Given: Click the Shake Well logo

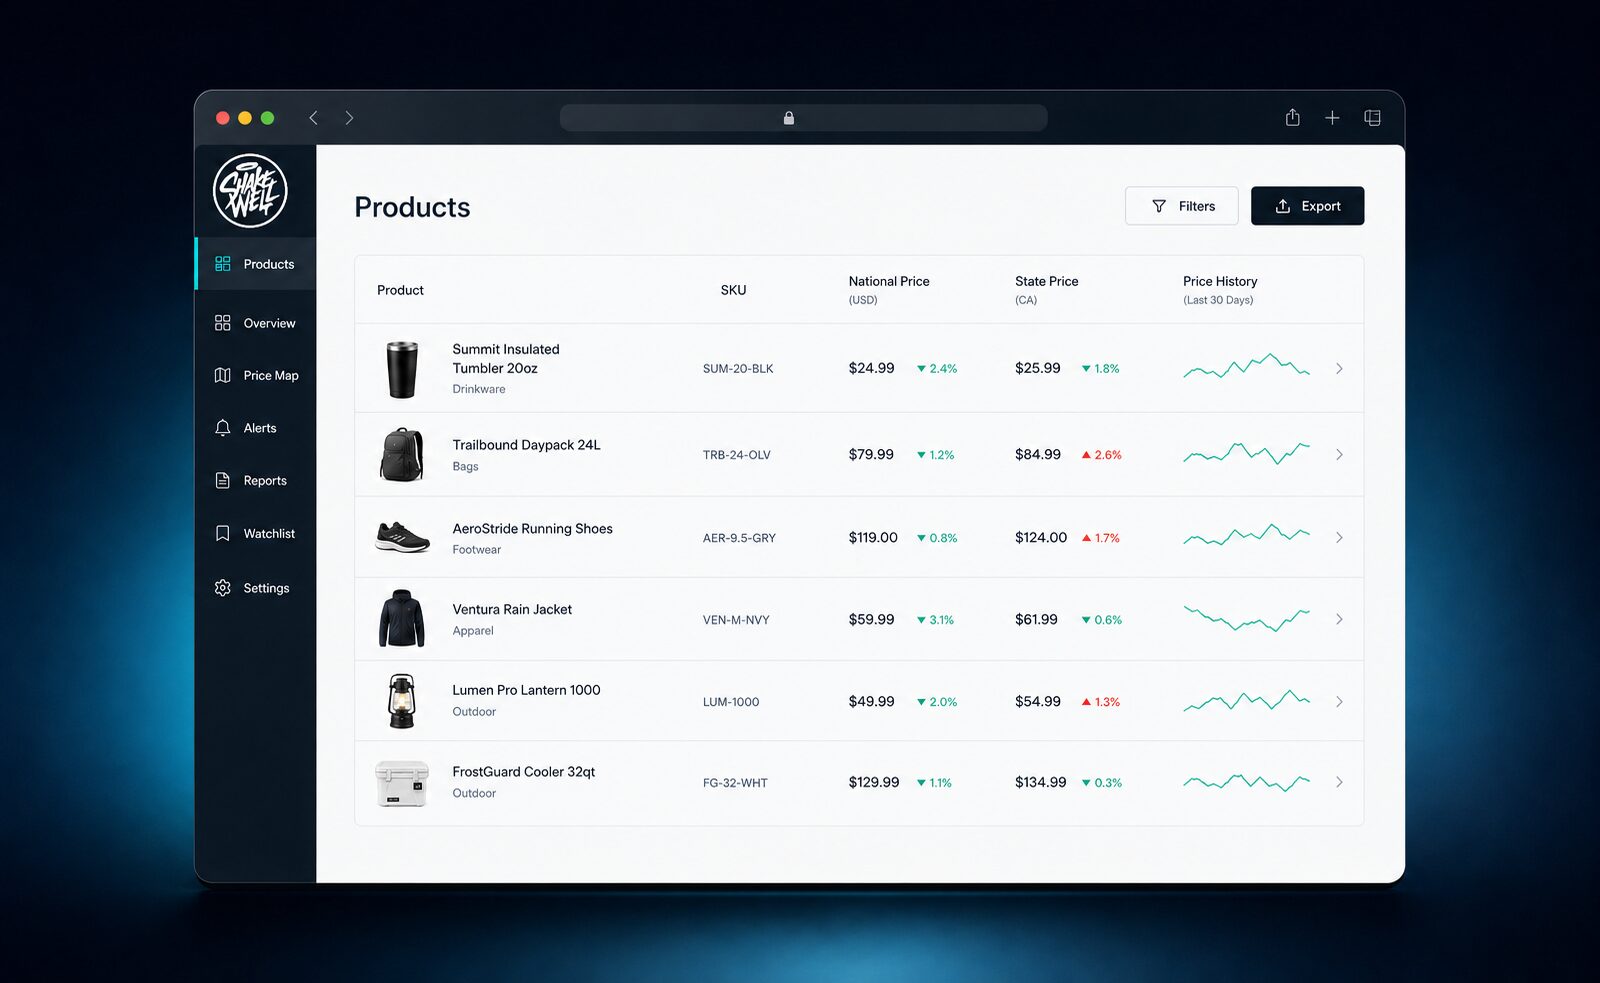Looking at the screenshot, I should click(x=250, y=191).
